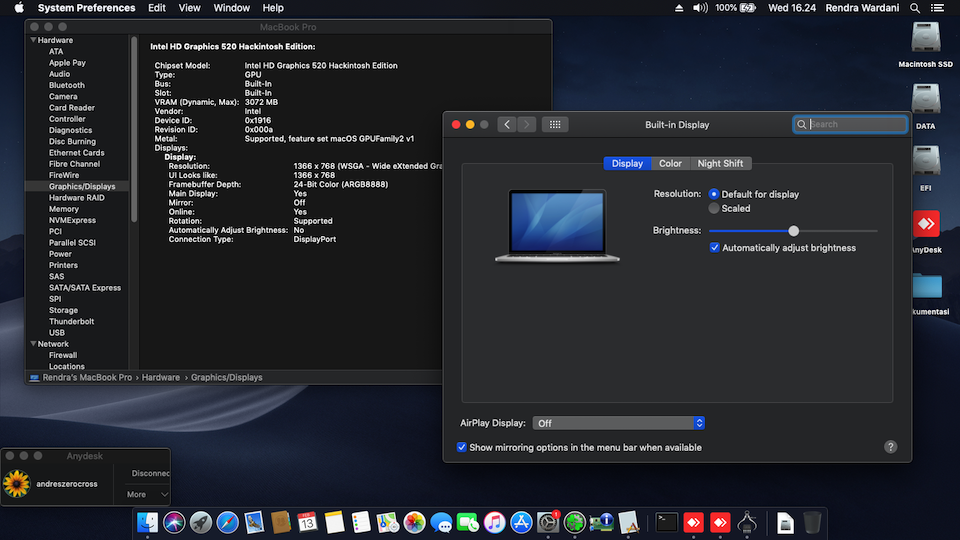The image size is (960, 540).
Task: Click the Search field in Display window
Action: pyautogui.click(x=850, y=124)
